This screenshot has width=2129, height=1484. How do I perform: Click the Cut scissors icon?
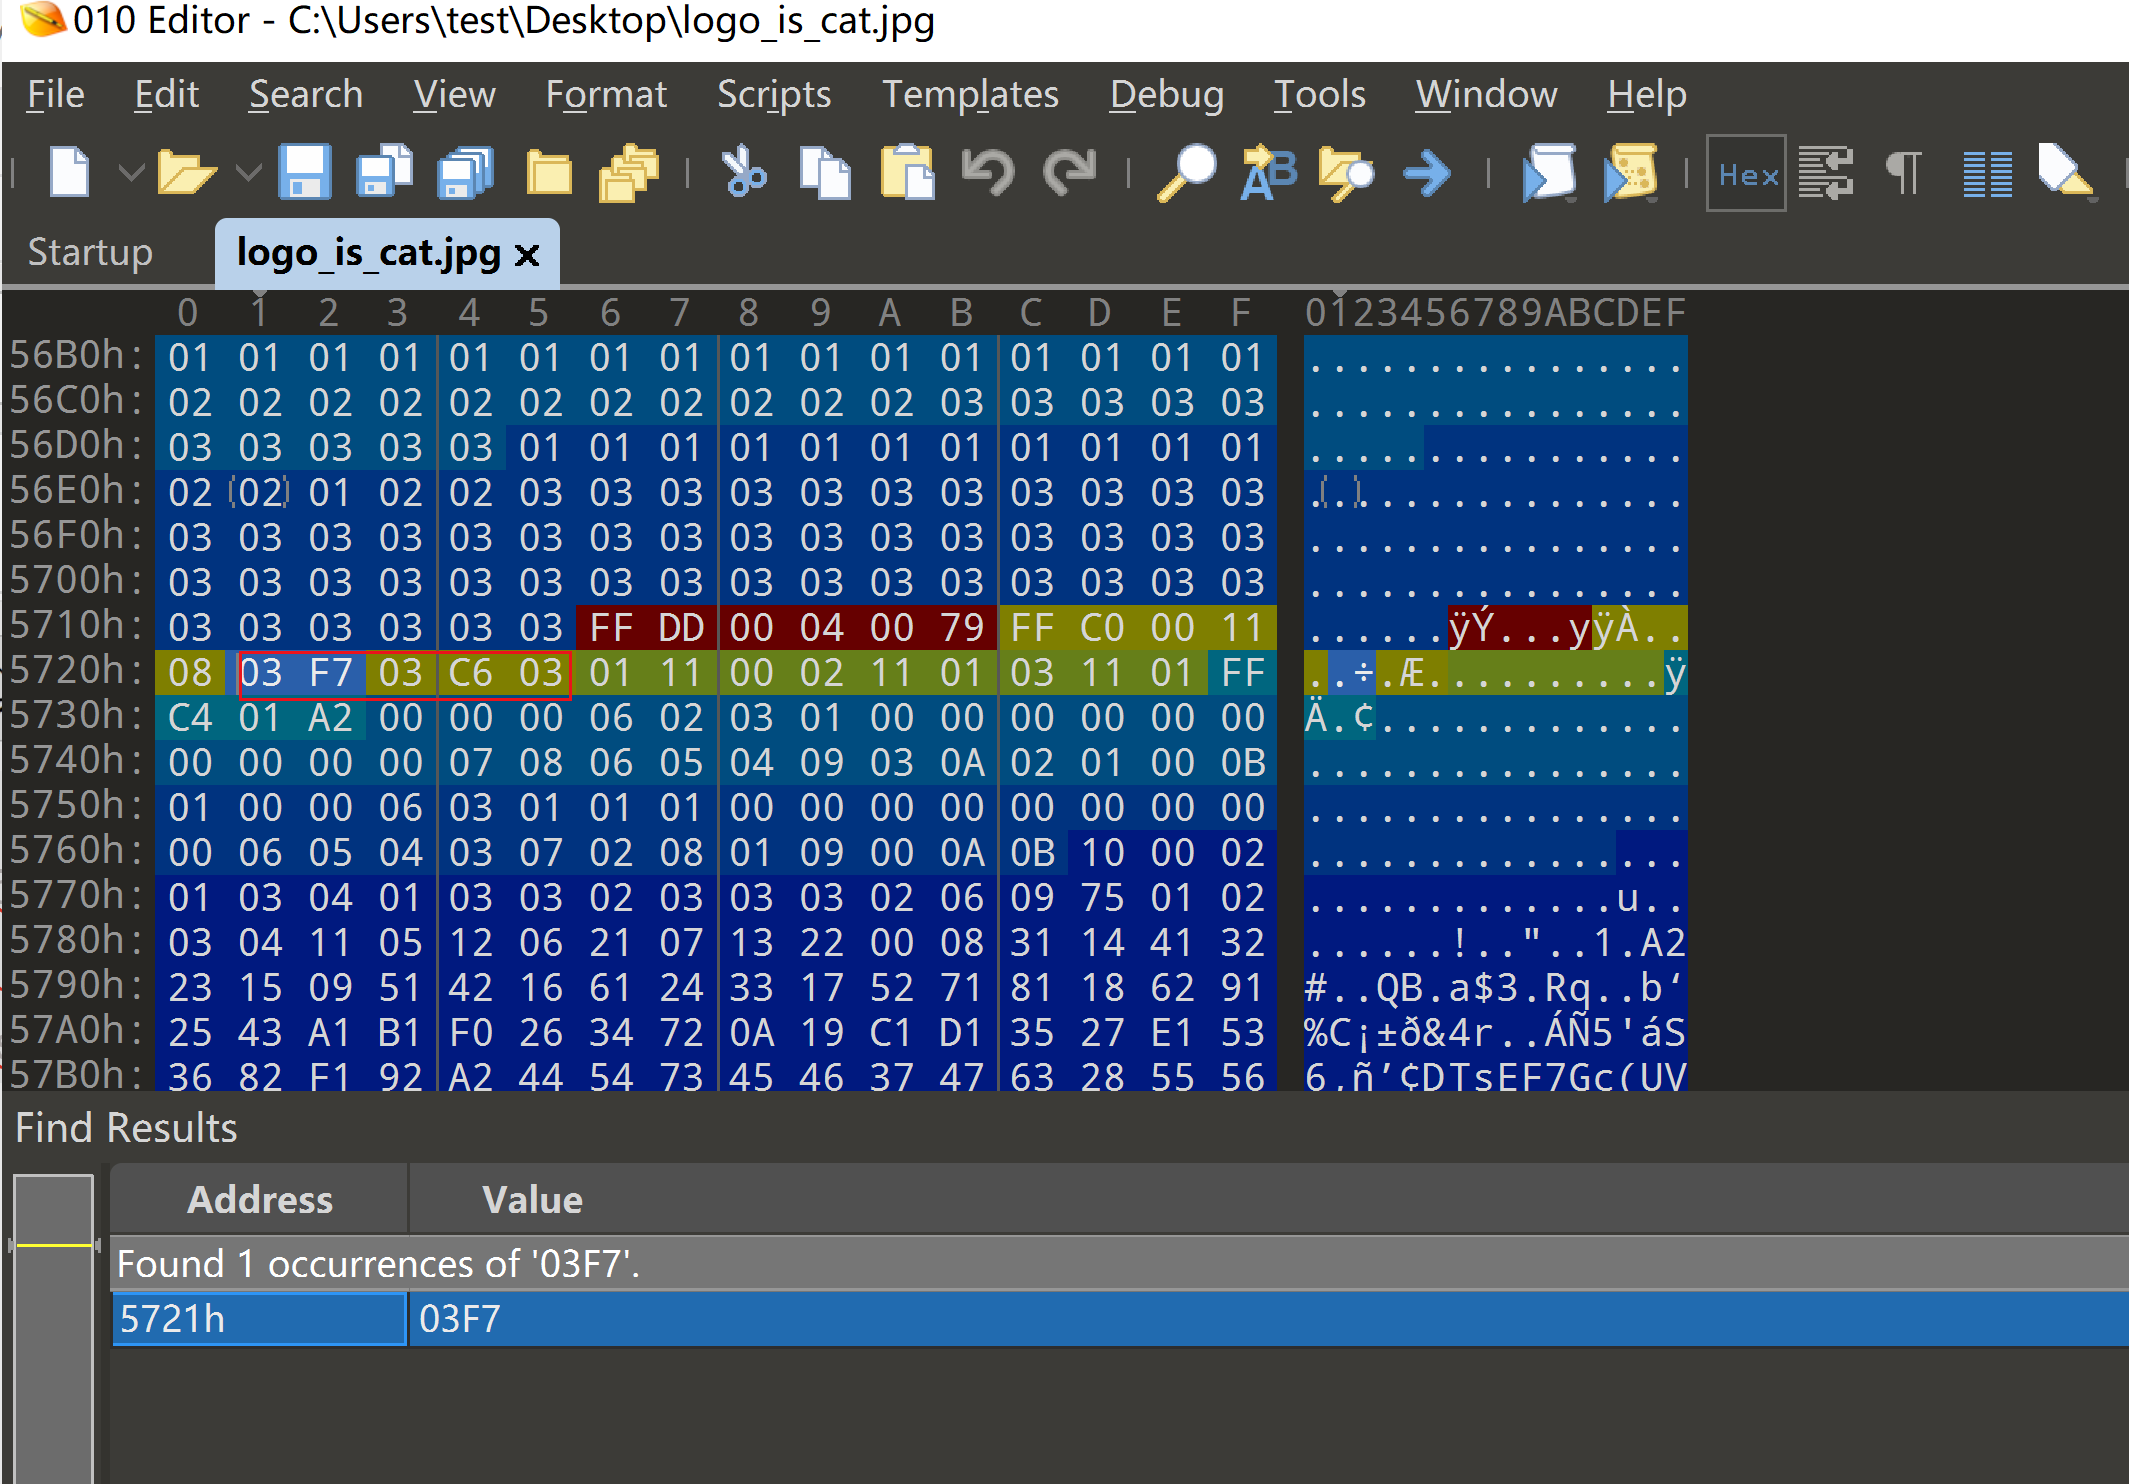pos(743,173)
